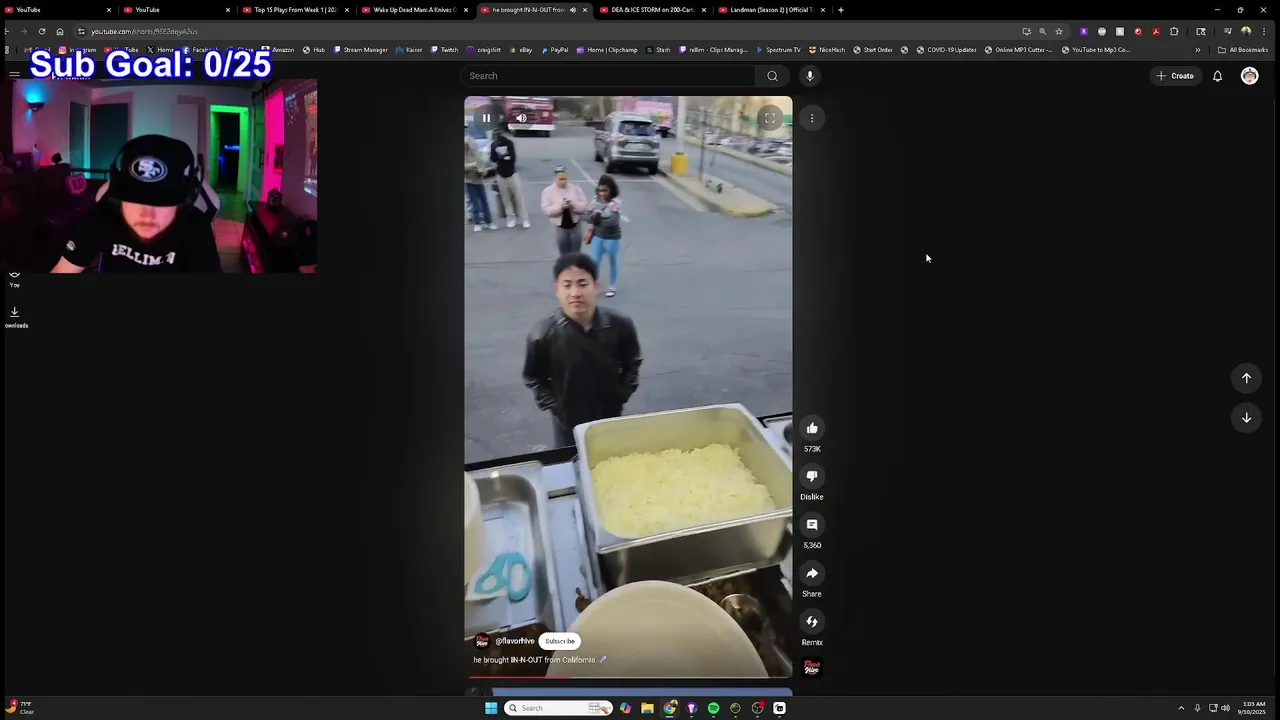Image resolution: width=1280 pixels, height=720 pixels.
Task: Open Spotify from the taskbar
Action: click(713, 708)
